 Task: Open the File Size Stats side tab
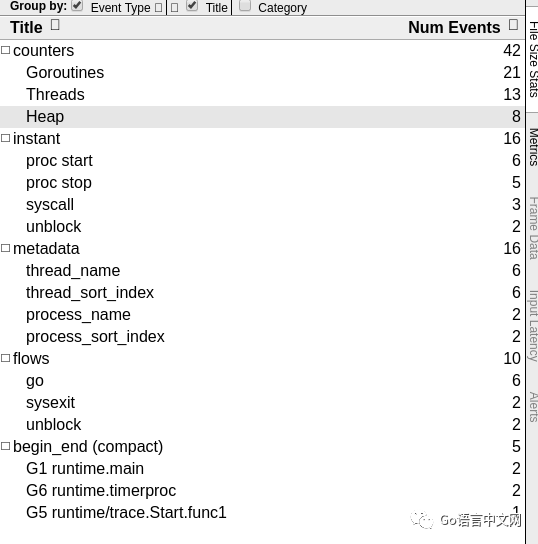(x=532, y=59)
